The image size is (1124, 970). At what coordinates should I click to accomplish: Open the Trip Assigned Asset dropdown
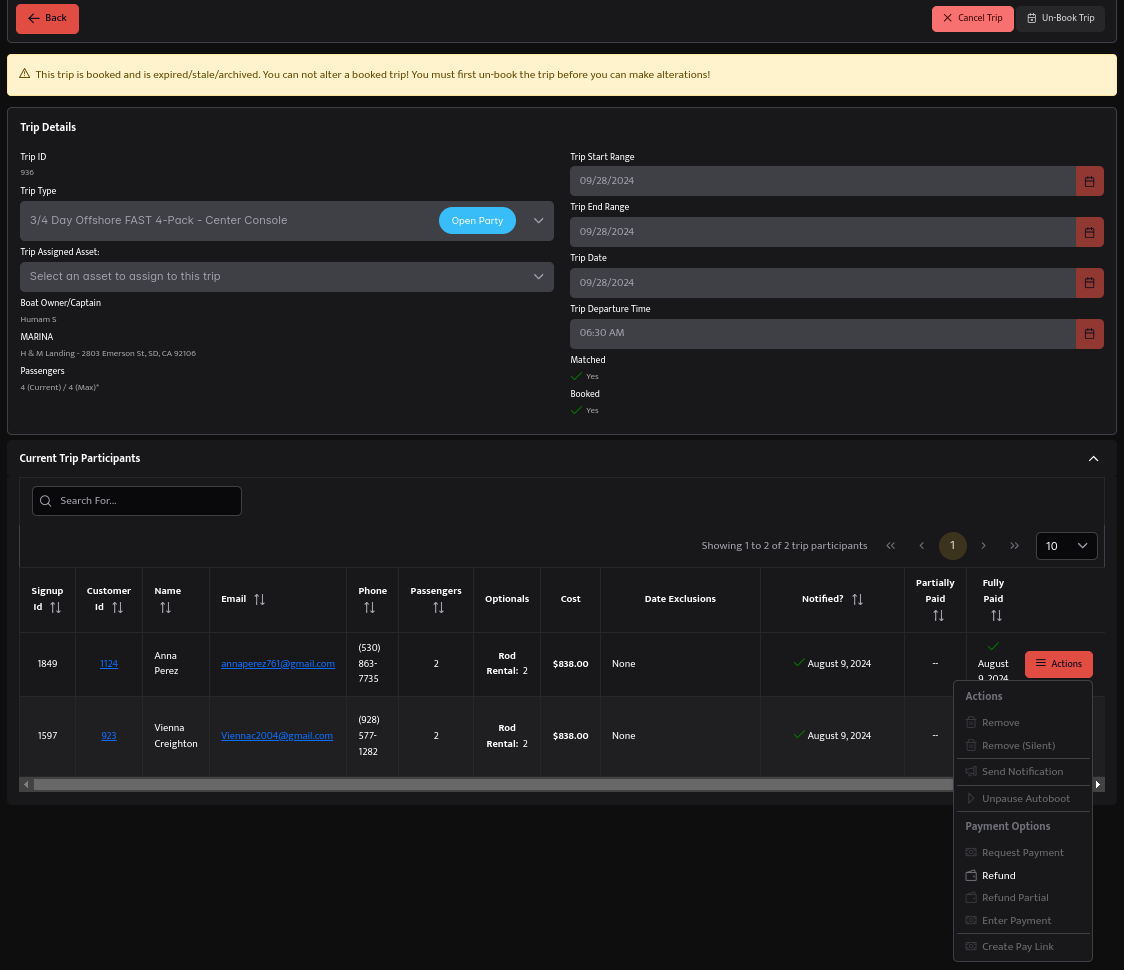(x=538, y=277)
